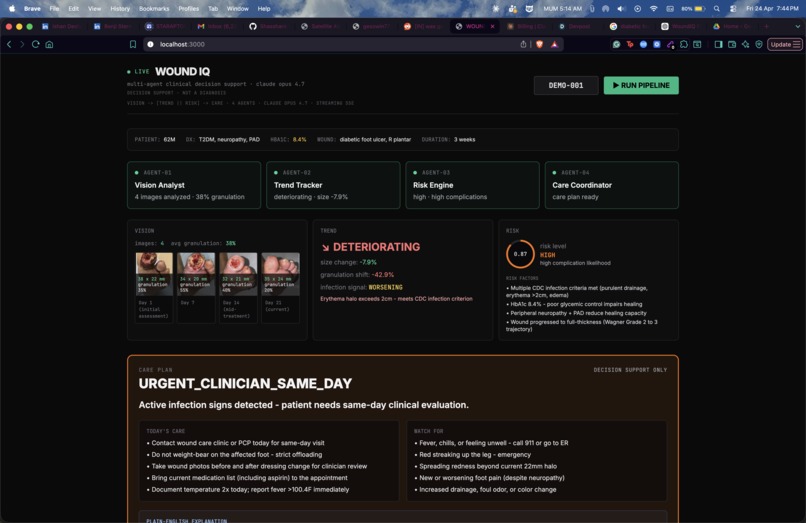The height and width of the screenshot is (523, 806).
Task: Click the Brave Rewards triangle icon
Action: [x=554, y=44]
